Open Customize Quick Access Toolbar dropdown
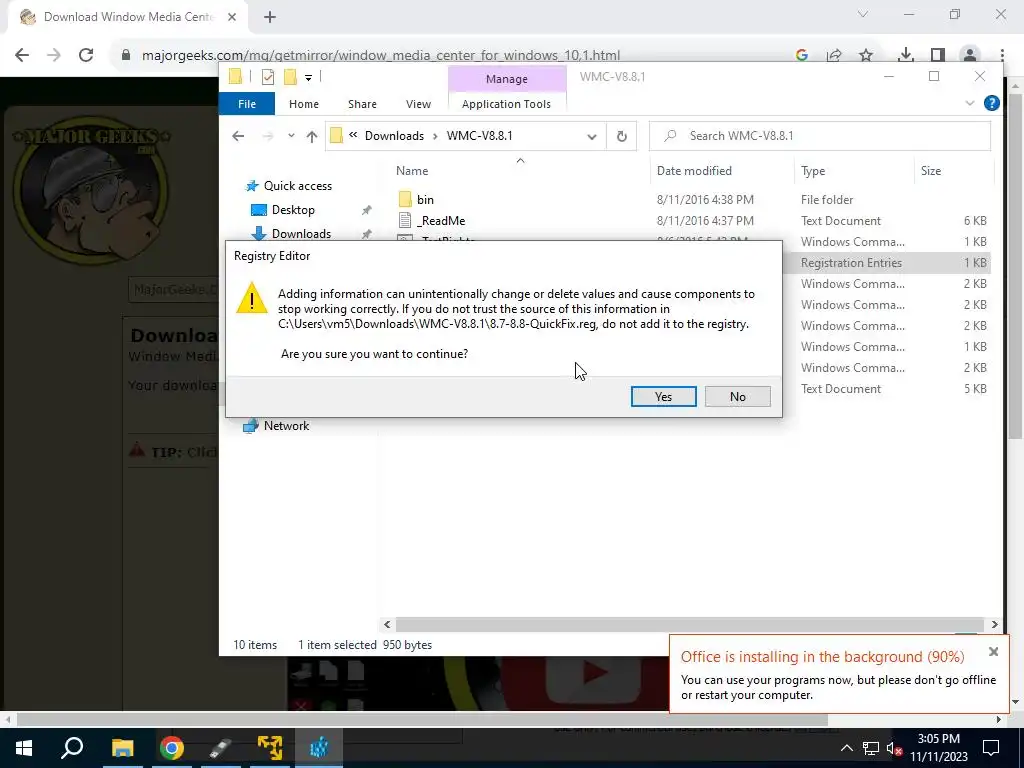This screenshot has width=1024, height=768. click(308, 78)
